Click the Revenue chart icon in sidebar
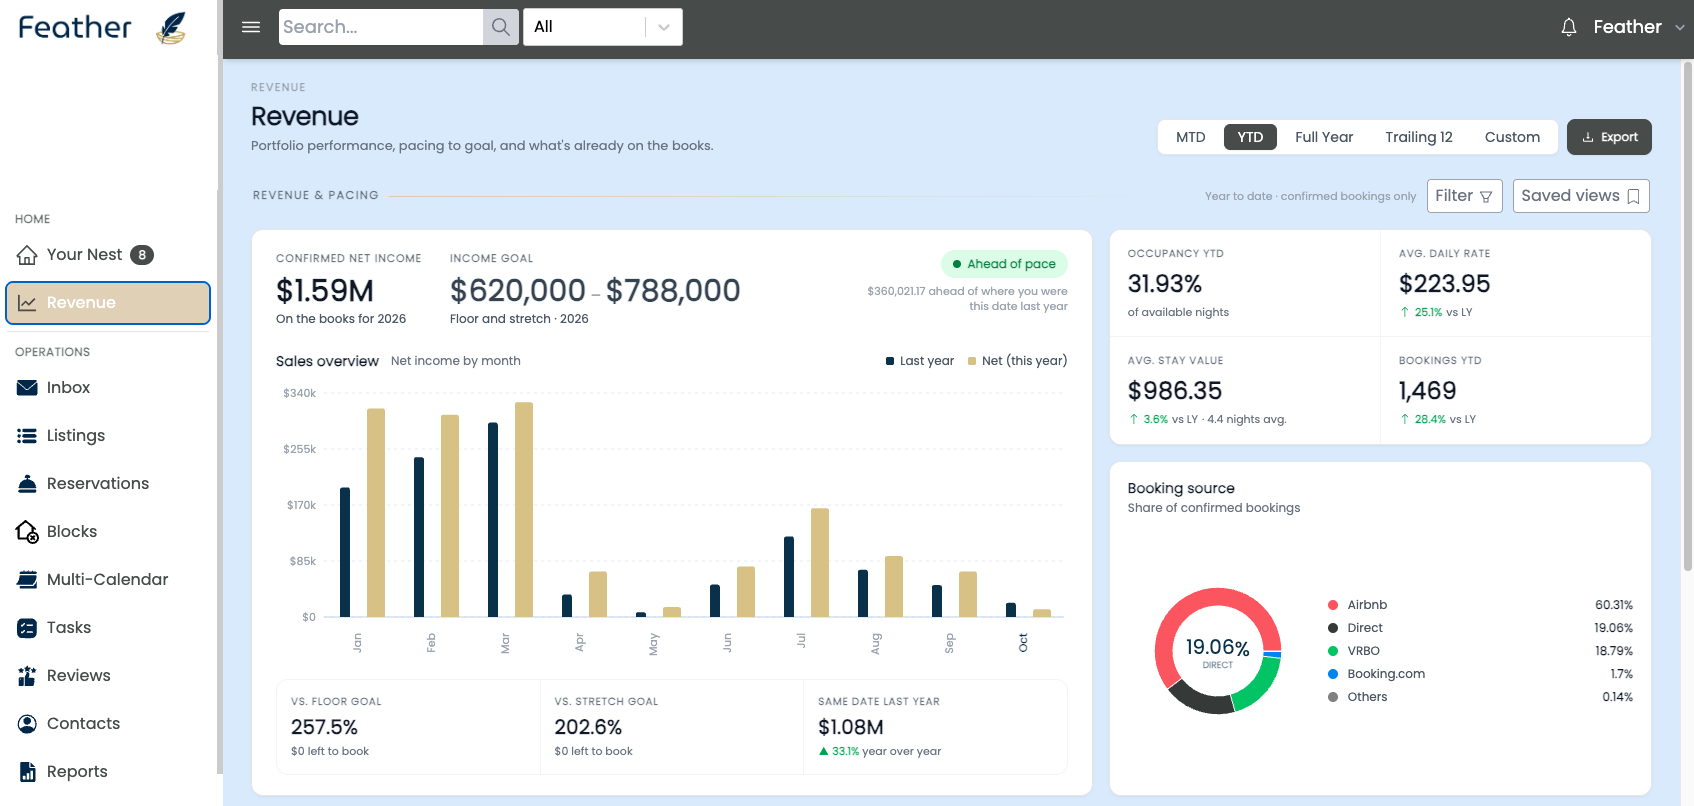Screen dimensions: 1694x806 [x=27, y=303]
